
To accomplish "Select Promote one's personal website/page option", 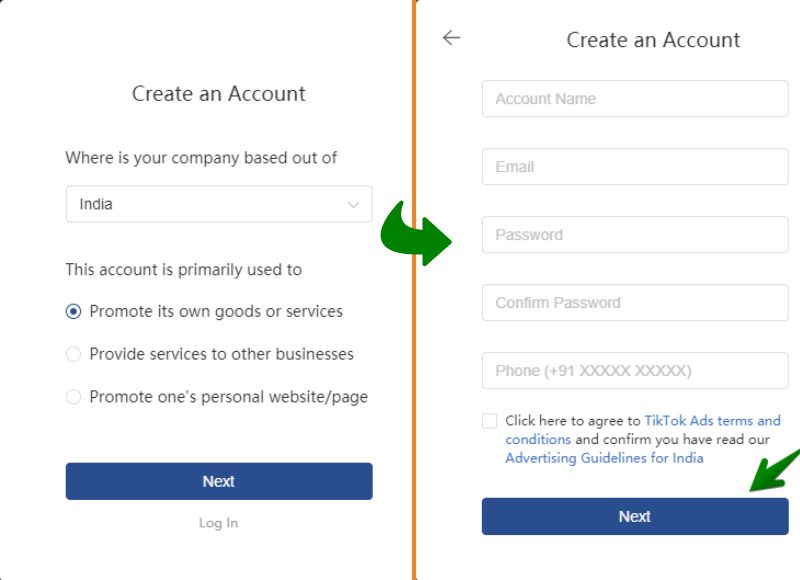I will click(x=73, y=397).
